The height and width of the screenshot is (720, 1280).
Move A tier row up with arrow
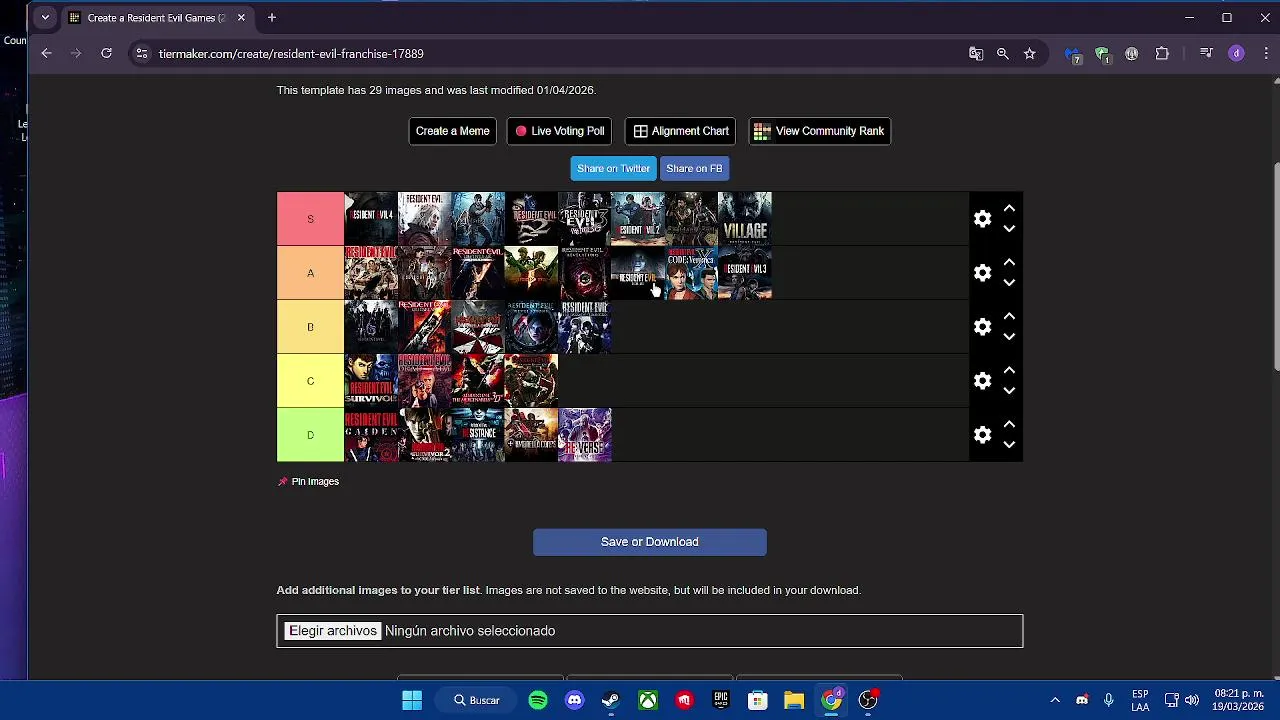tap(1009, 262)
